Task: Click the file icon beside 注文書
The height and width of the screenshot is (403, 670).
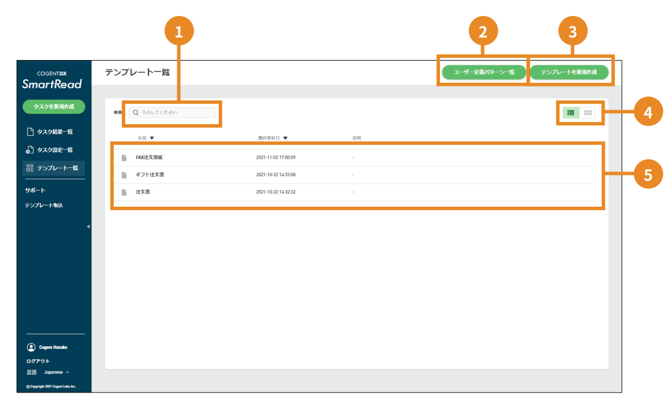Action: 125,192
